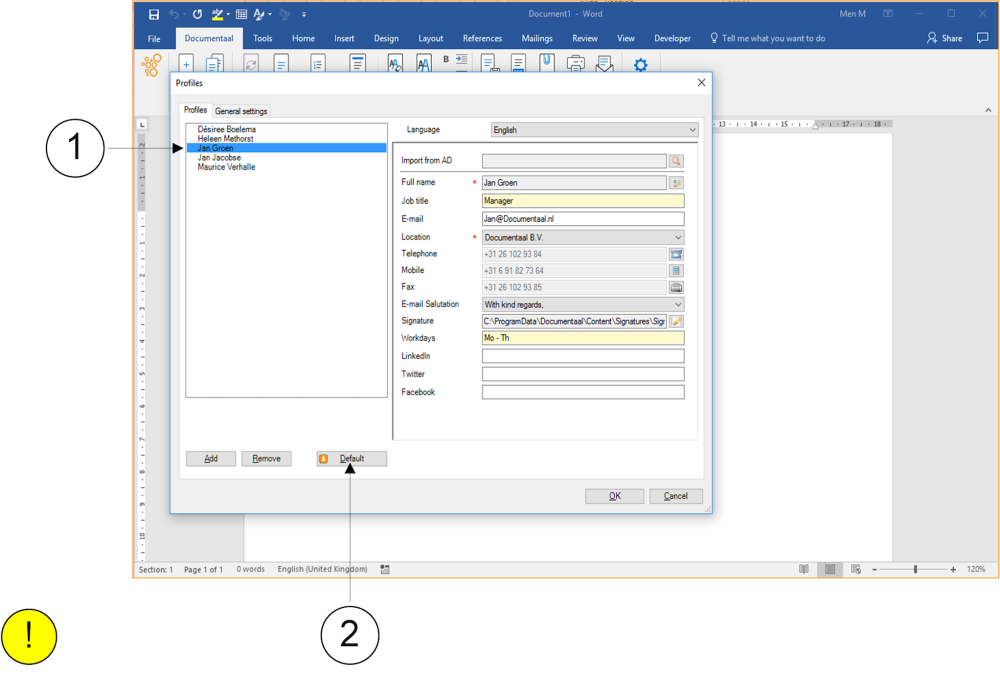
Task: Click the Redo/Repeat icon in quick access toolbar
Action: click(x=198, y=14)
